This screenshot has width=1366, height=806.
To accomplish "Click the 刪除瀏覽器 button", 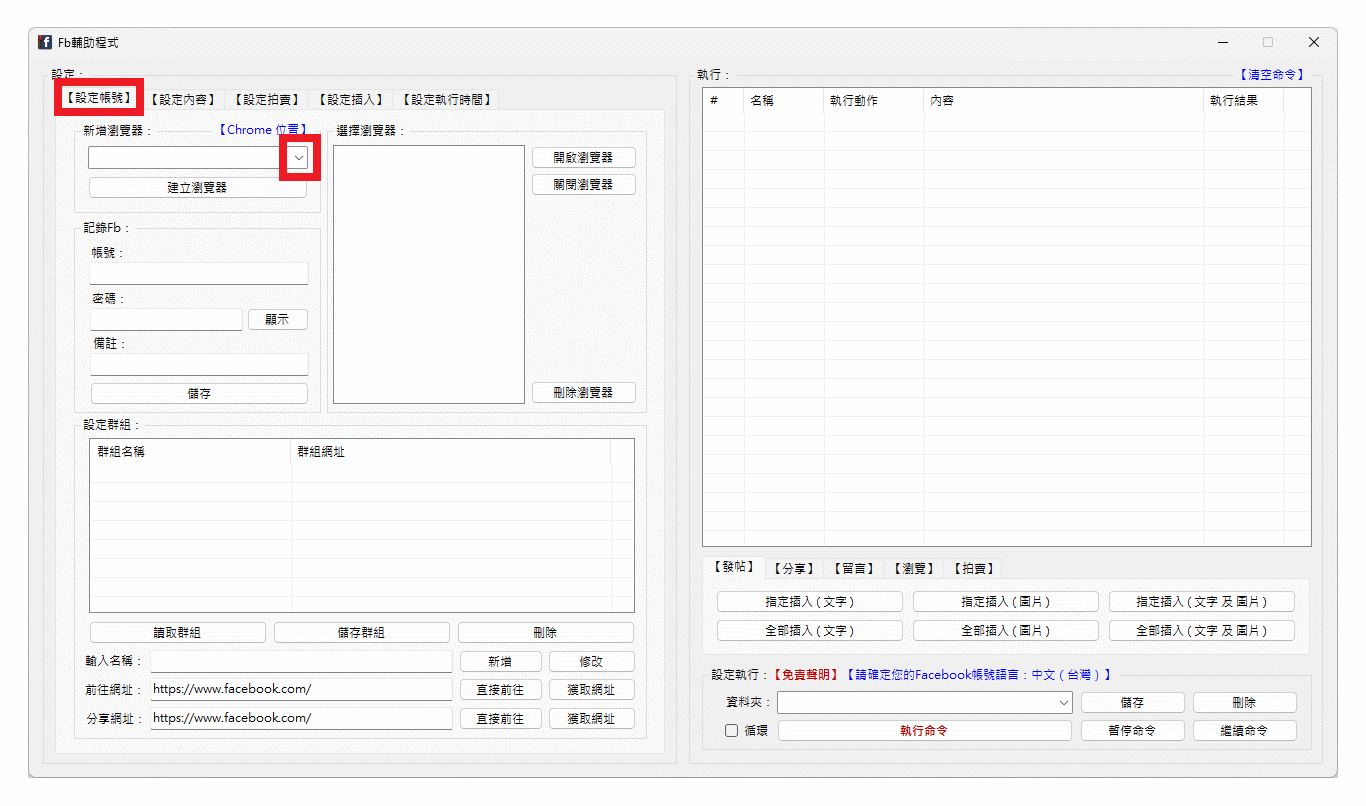I will pos(584,393).
